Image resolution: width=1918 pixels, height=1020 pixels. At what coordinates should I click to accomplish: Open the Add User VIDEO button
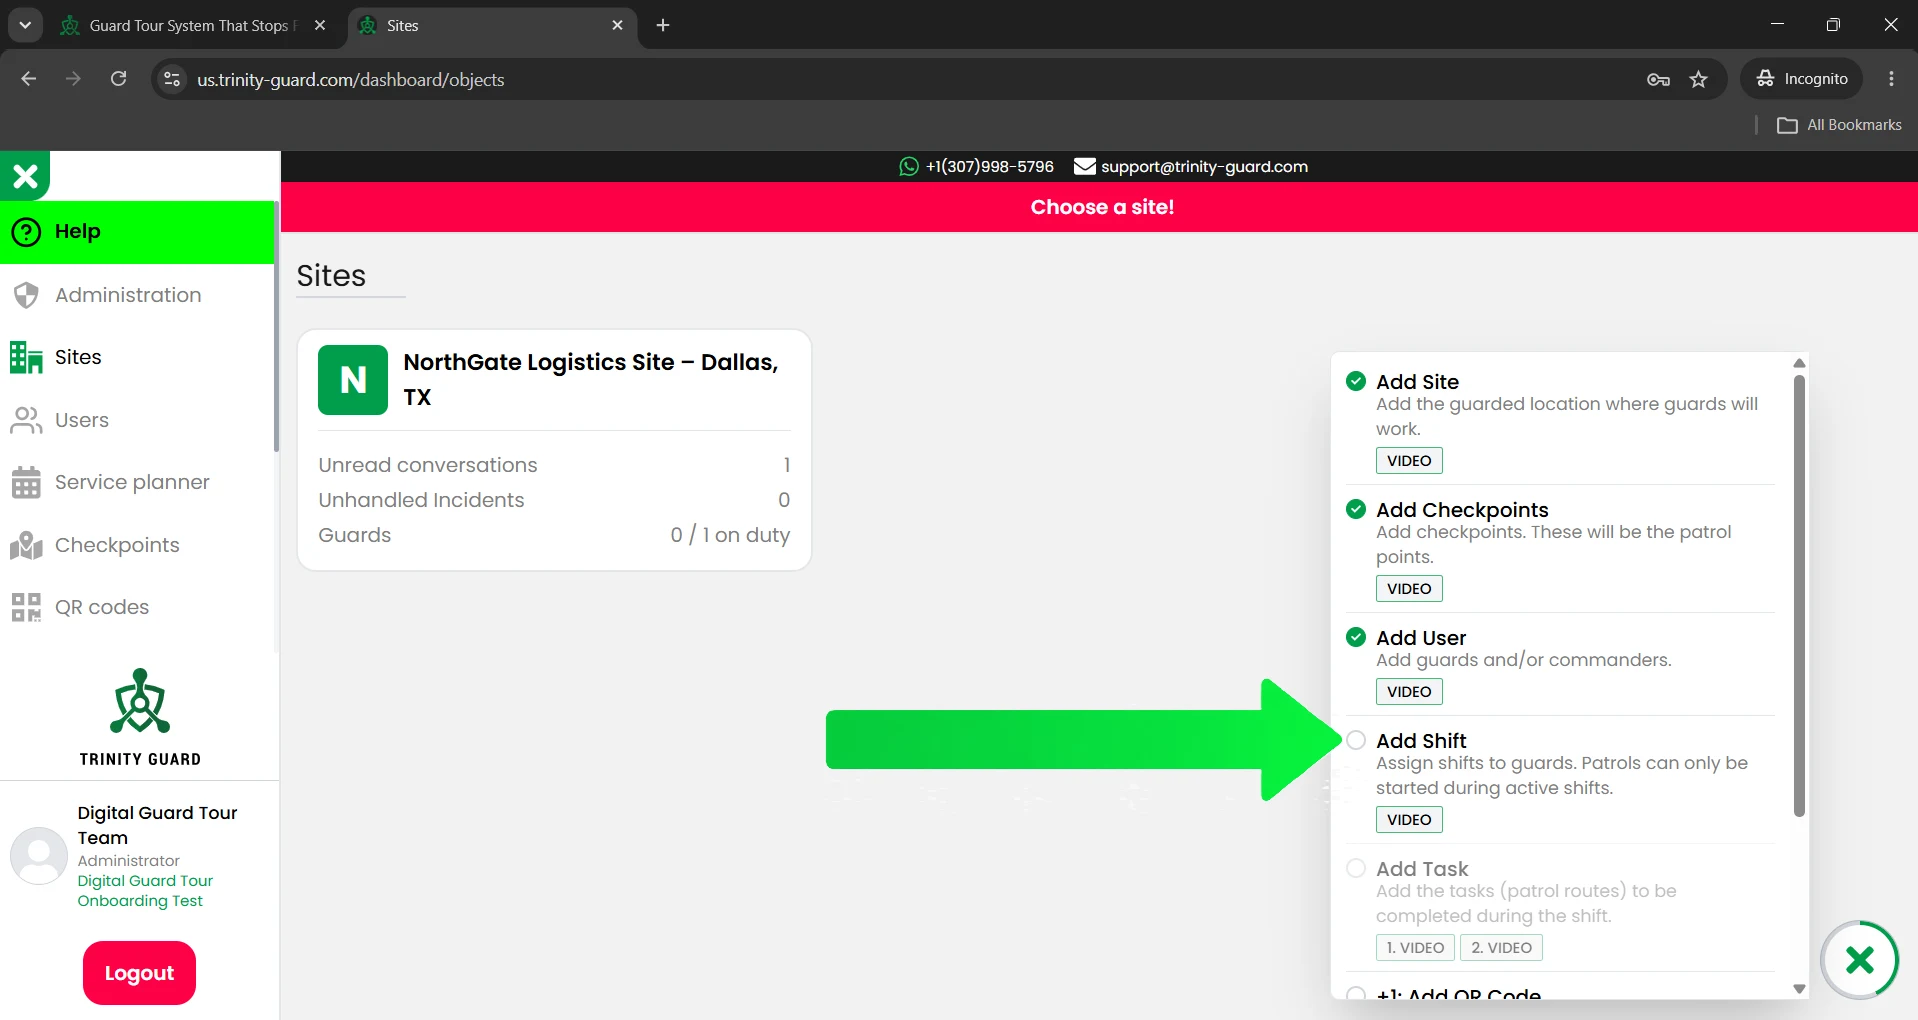[x=1409, y=692]
